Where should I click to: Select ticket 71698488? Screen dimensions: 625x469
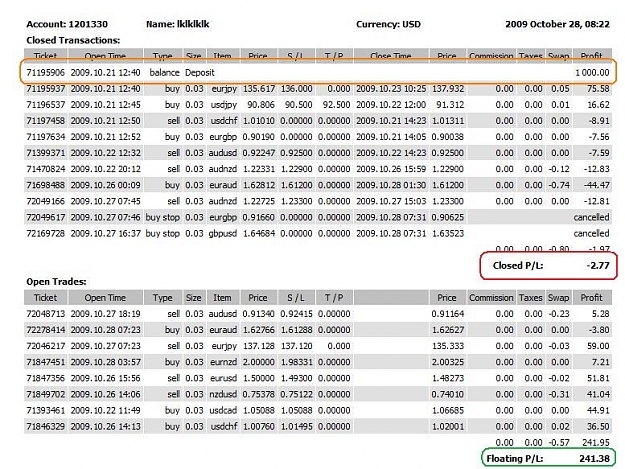coord(45,185)
